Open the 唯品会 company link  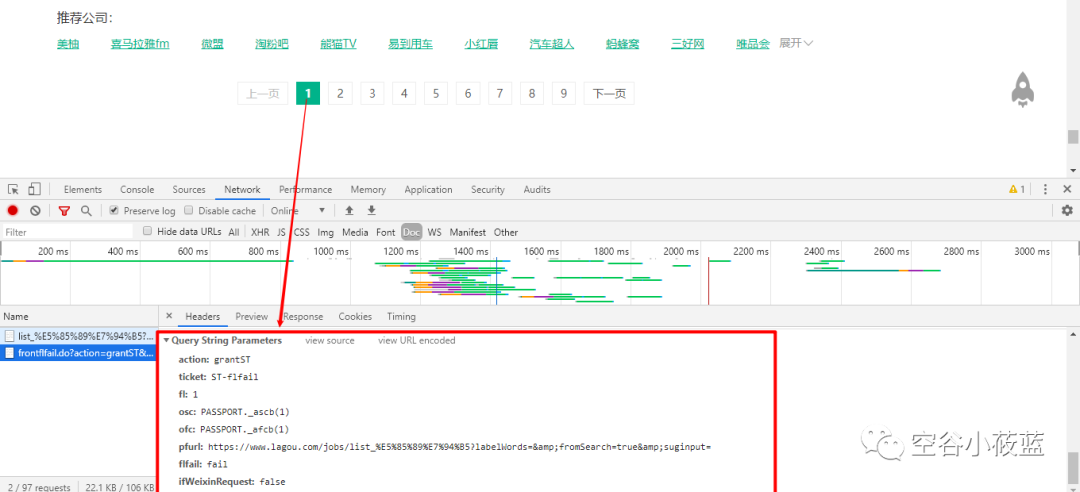point(753,44)
